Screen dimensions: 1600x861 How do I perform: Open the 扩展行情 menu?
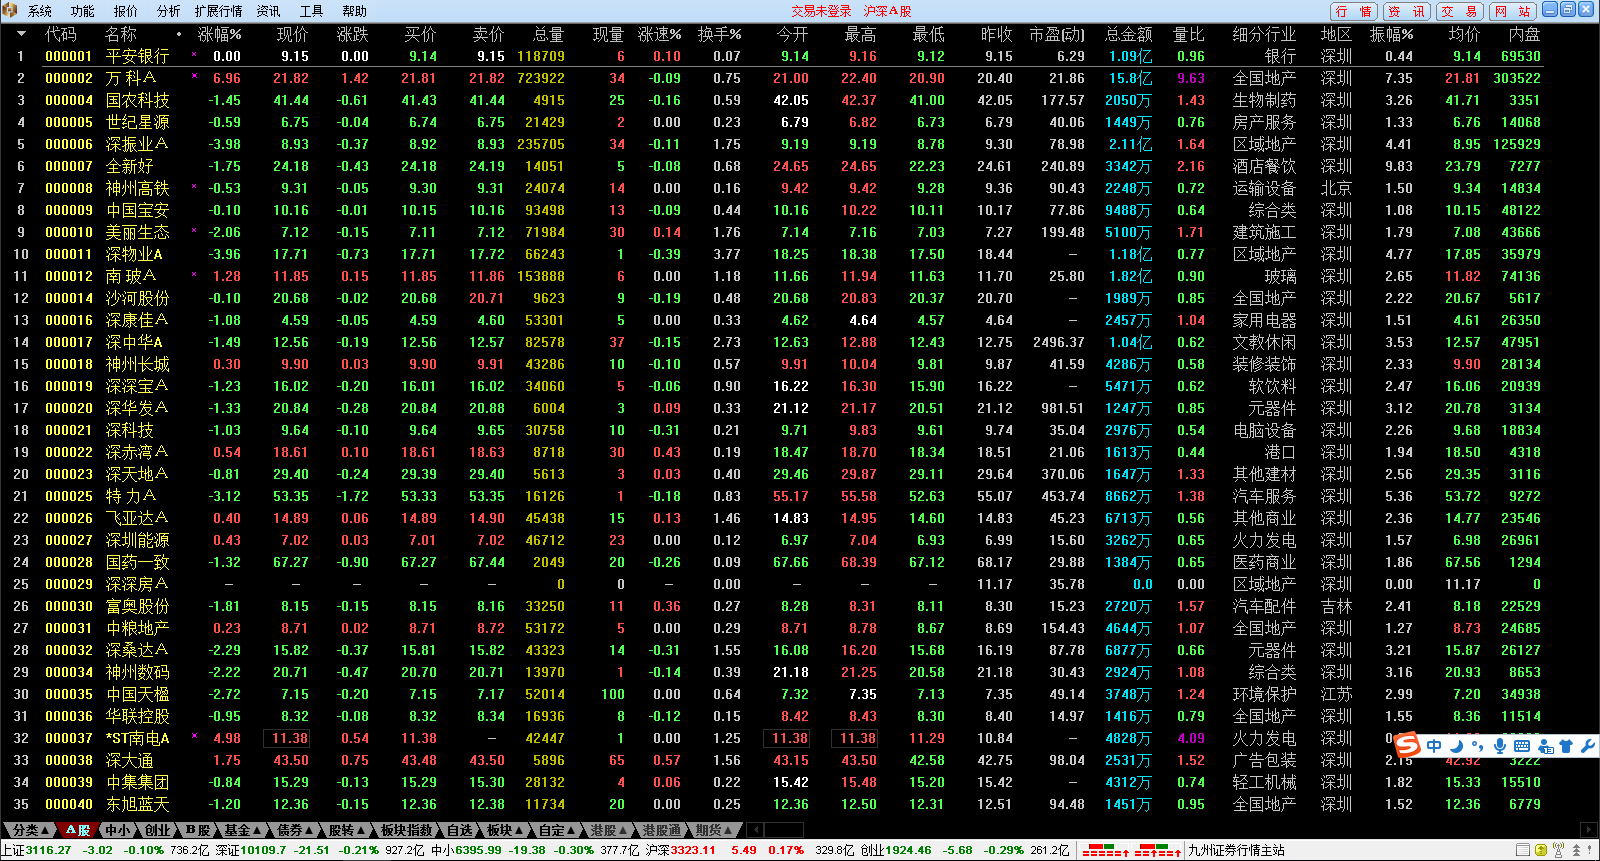pyautogui.click(x=218, y=11)
